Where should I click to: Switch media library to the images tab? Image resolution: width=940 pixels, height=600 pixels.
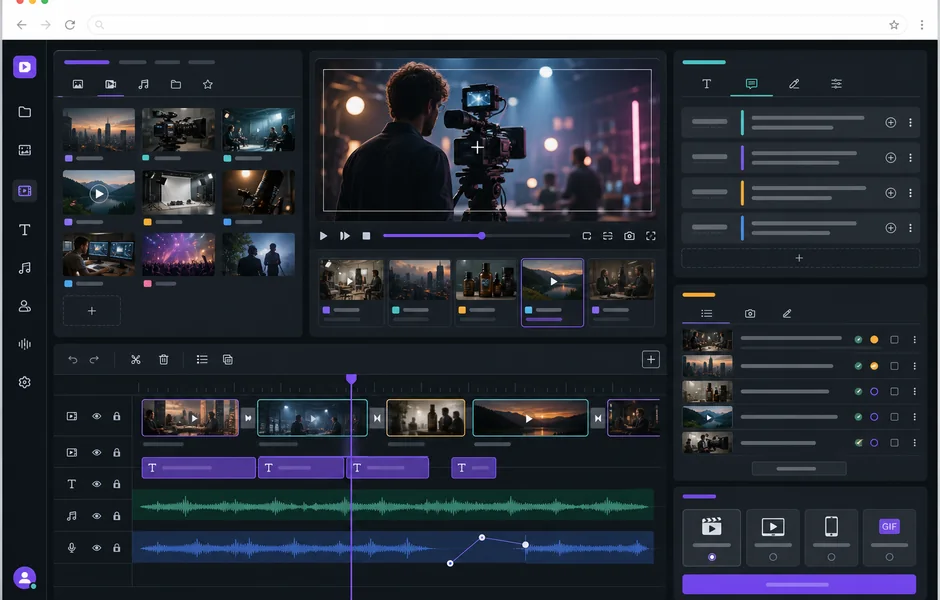(78, 85)
